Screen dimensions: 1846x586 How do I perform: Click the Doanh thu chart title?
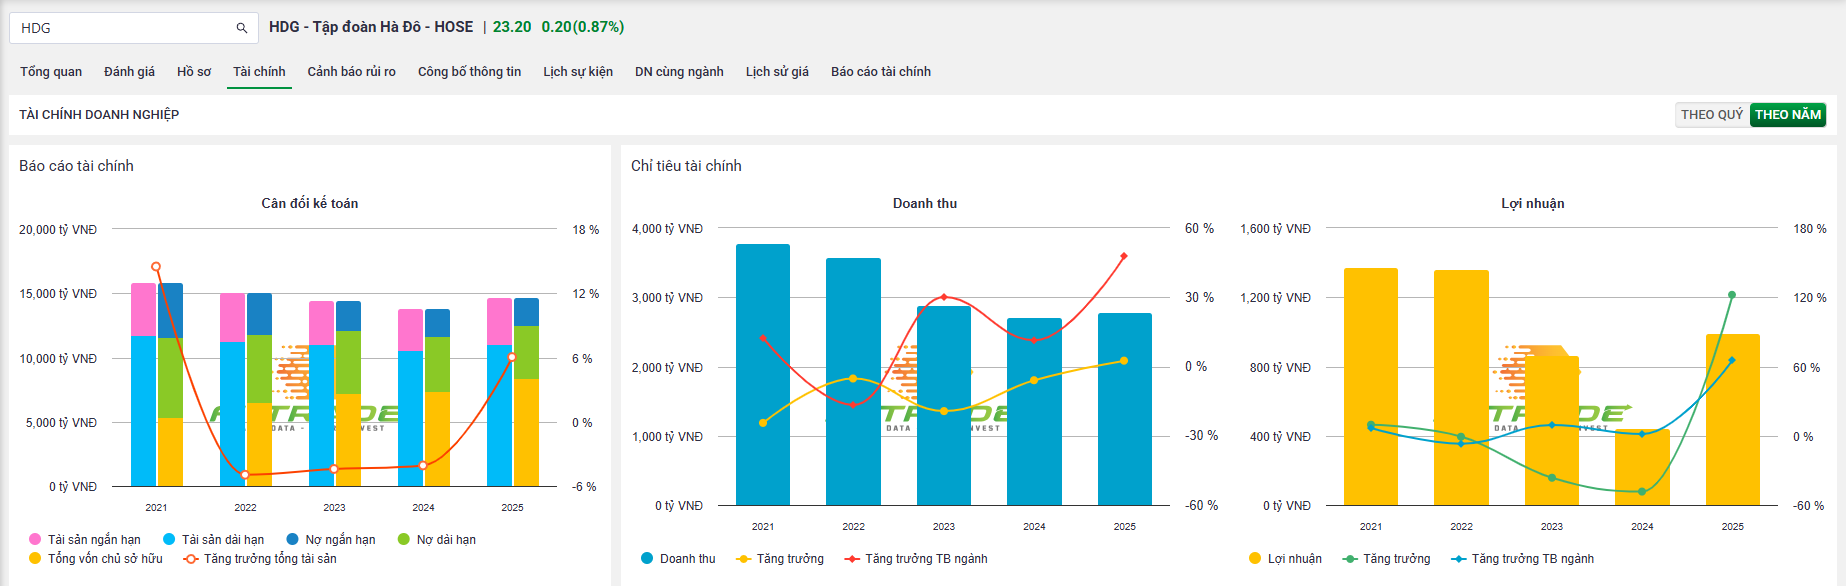[x=925, y=203]
